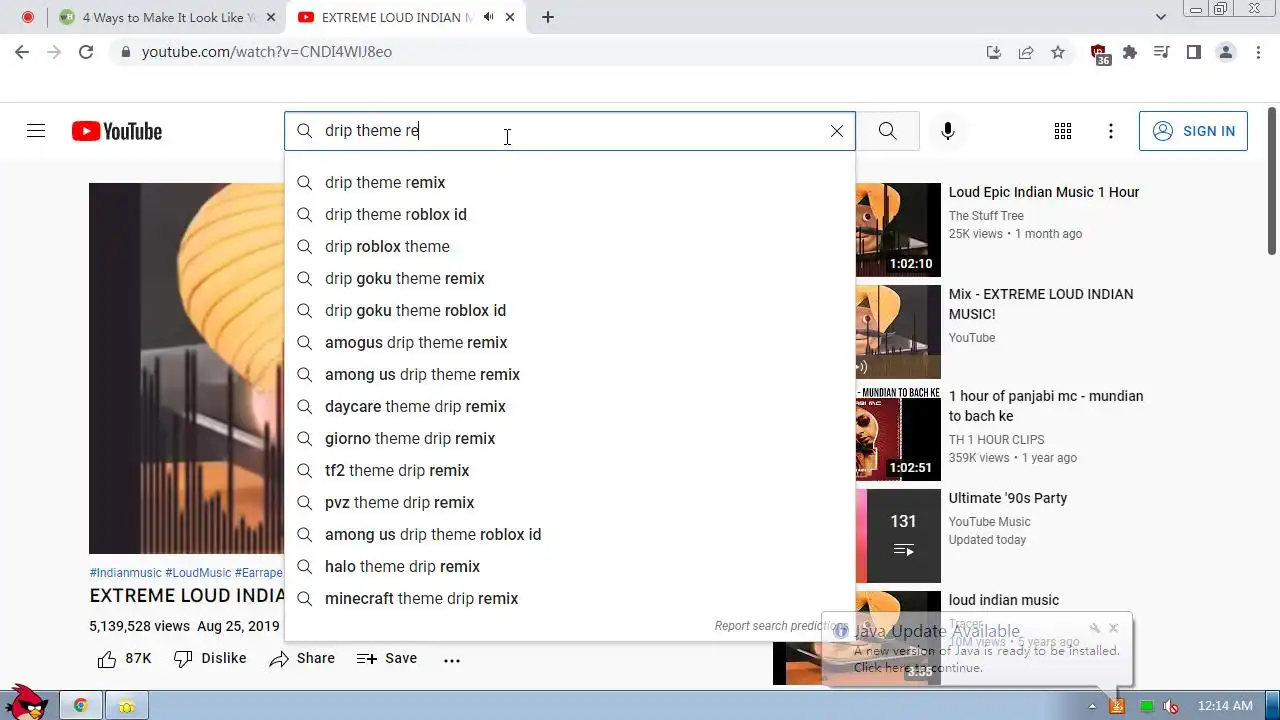Expand the tab search chevron
This screenshot has width=1280, height=720.
(1161, 17)
